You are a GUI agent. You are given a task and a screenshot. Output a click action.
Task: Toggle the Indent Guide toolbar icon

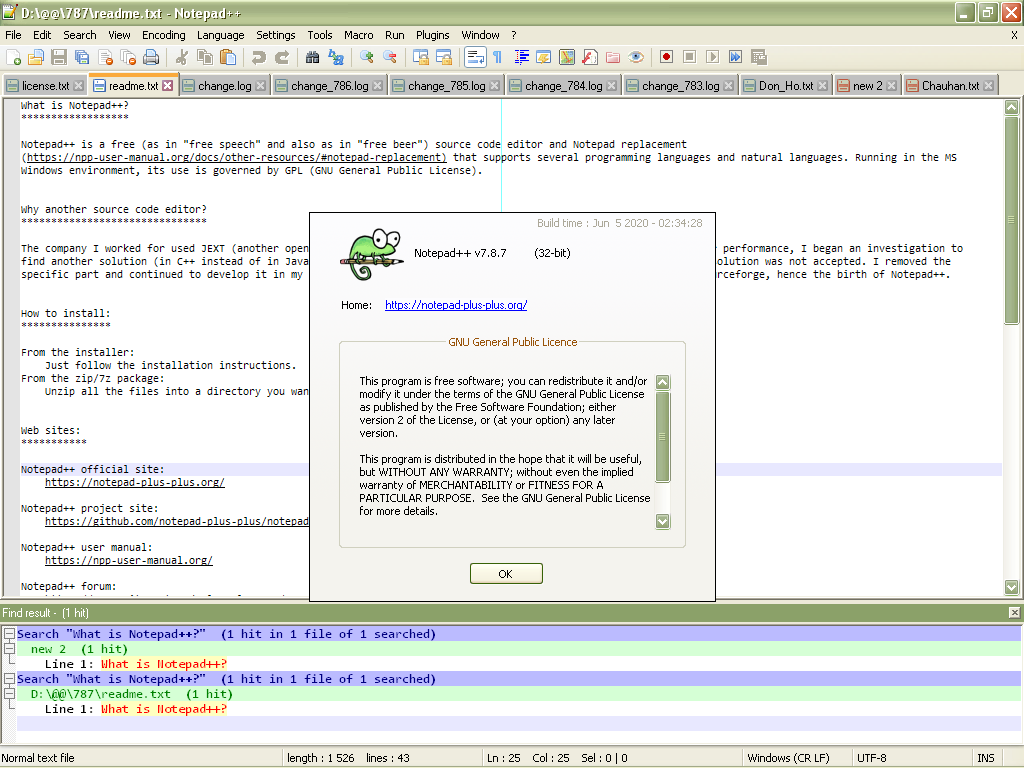521,57
